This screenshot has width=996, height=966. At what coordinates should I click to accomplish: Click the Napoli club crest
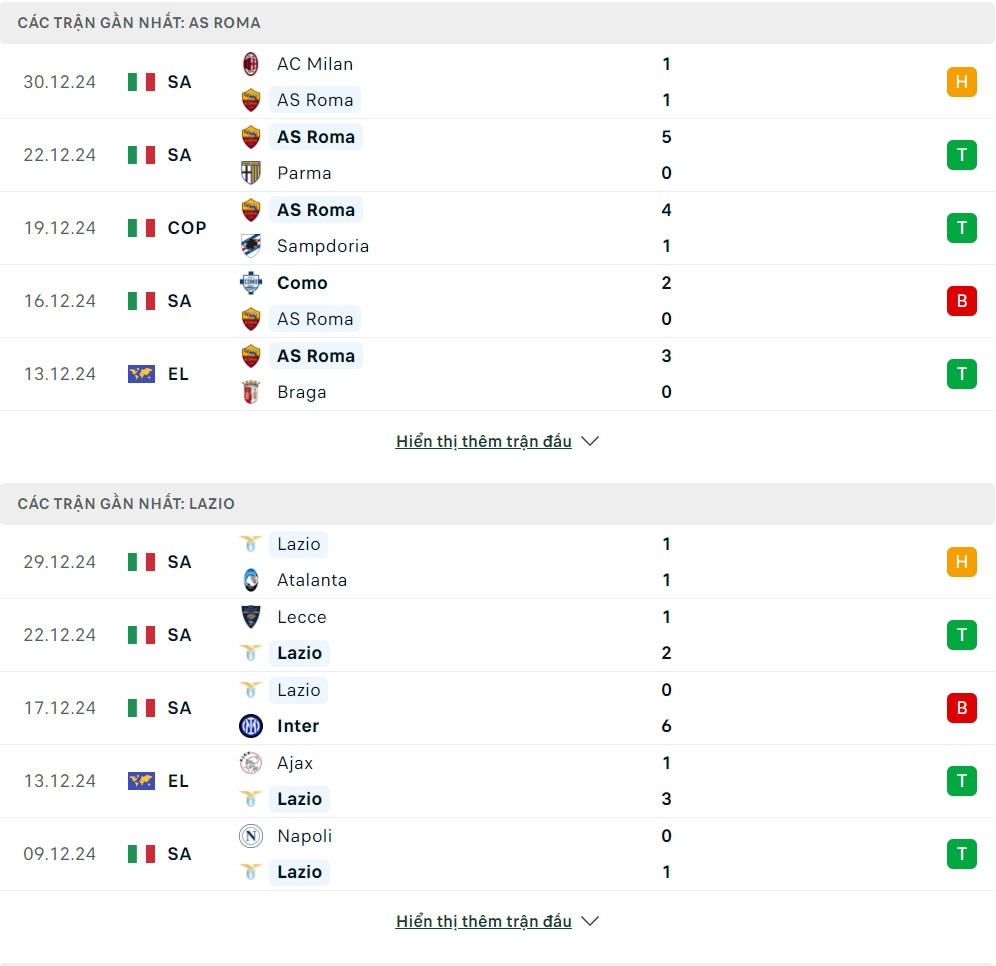coord(251,836)
